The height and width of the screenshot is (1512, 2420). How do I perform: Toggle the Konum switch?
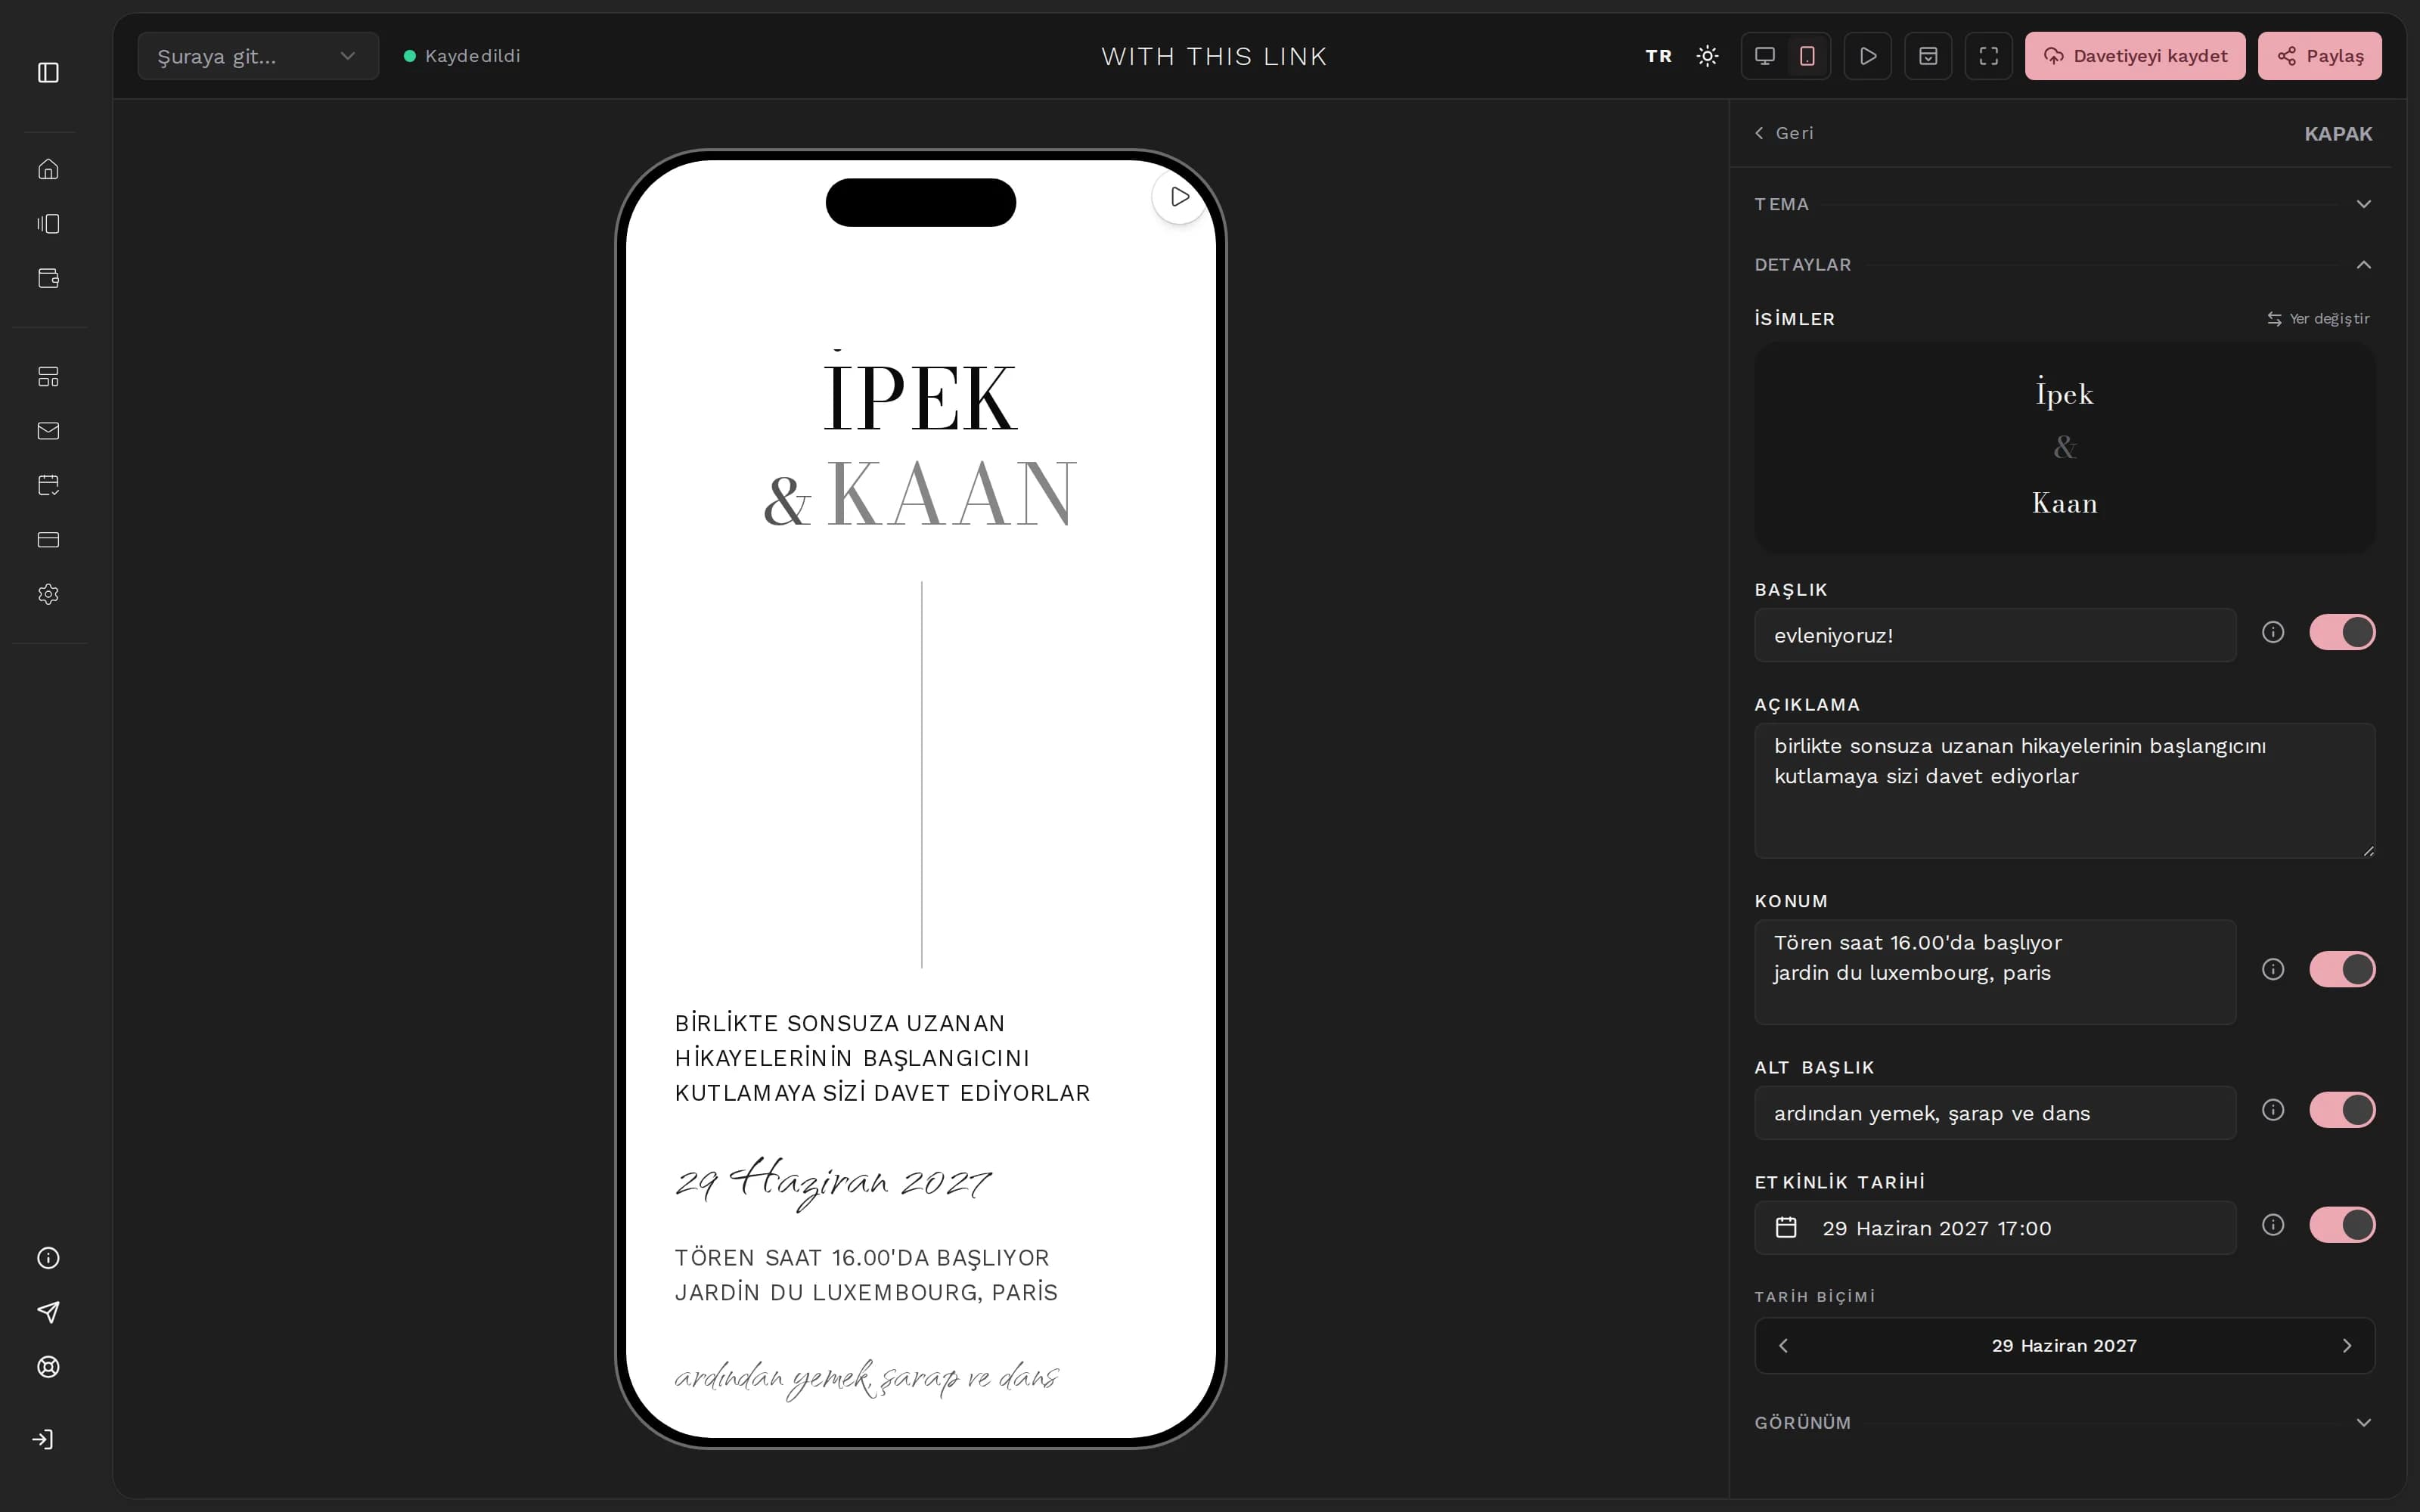(x=2342, y=969)
